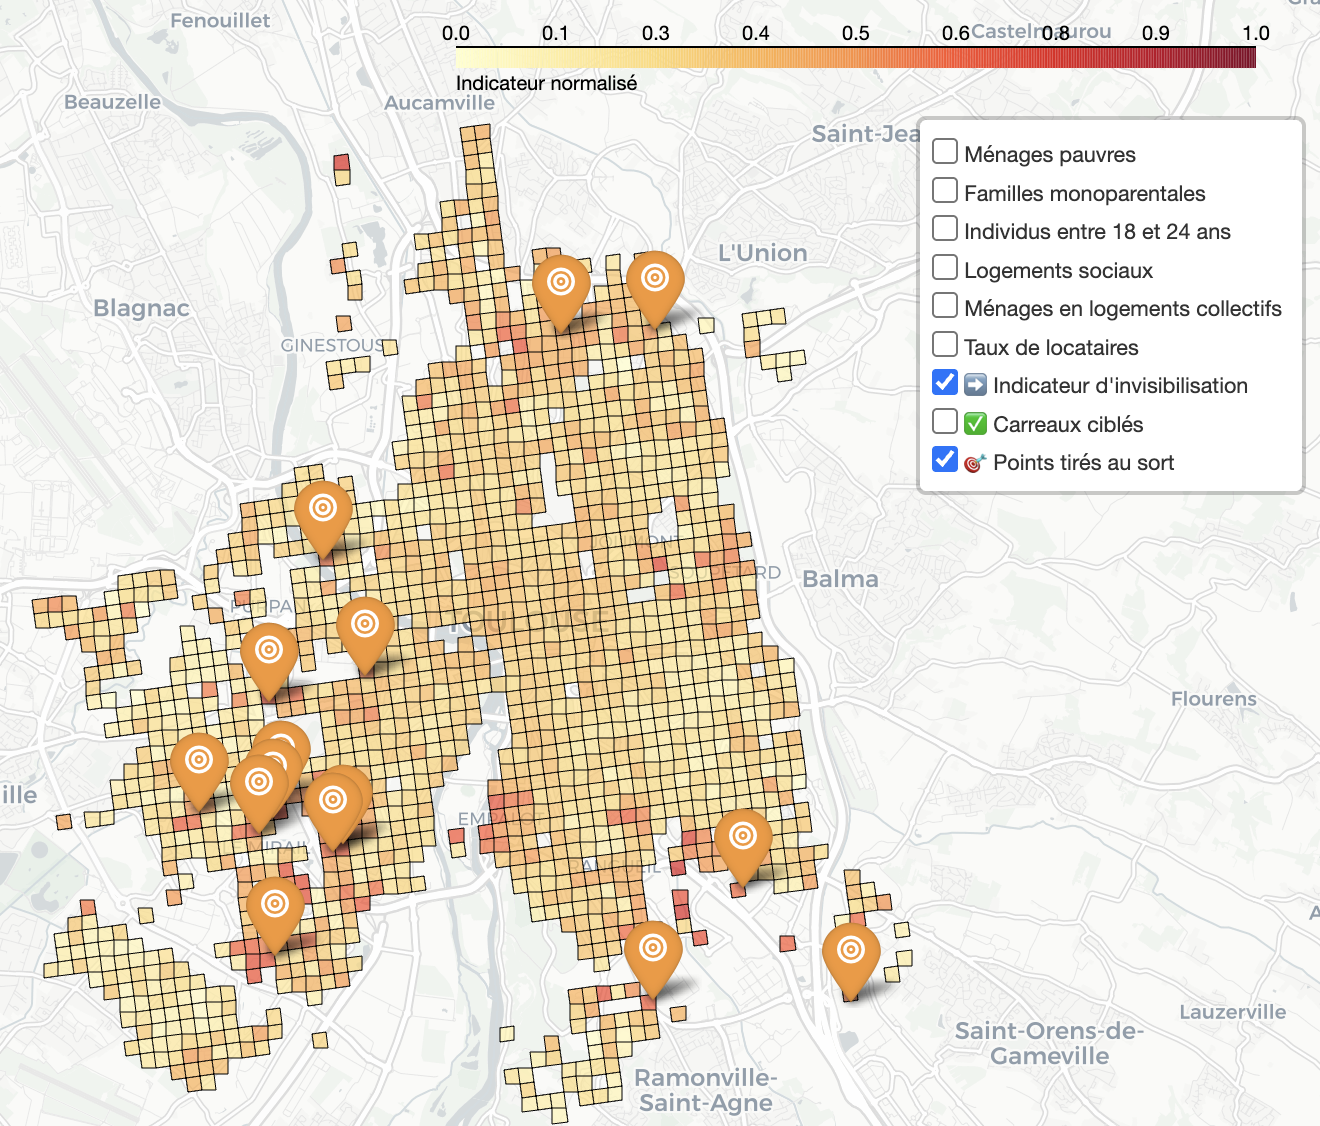
Task: Click the Flourens map label
Action: coord(1214,699)
